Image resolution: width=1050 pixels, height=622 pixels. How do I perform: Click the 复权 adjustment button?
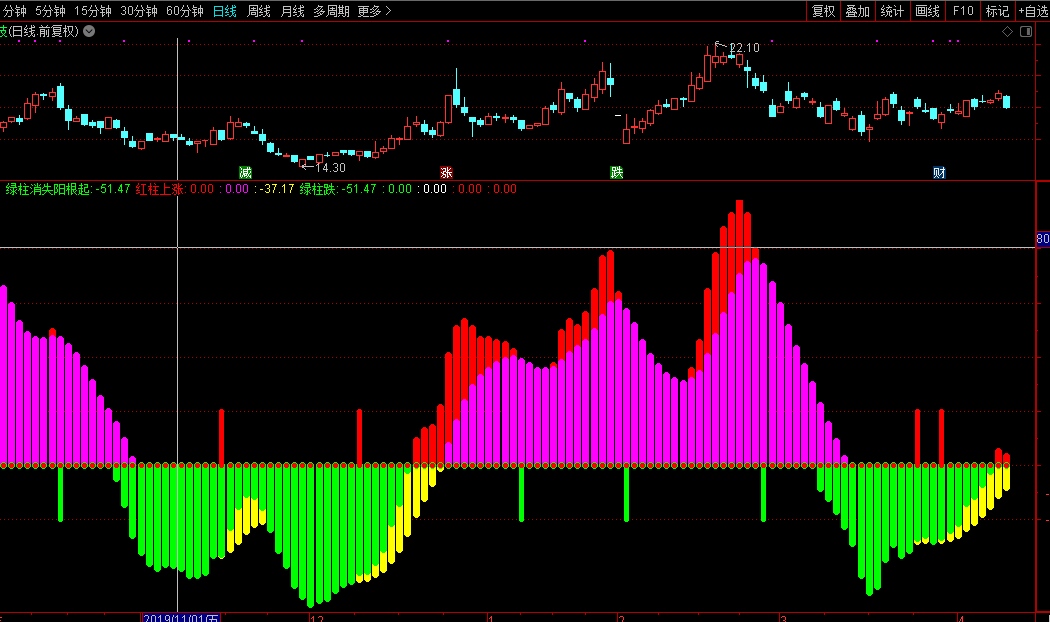click(x=823, y=11)
